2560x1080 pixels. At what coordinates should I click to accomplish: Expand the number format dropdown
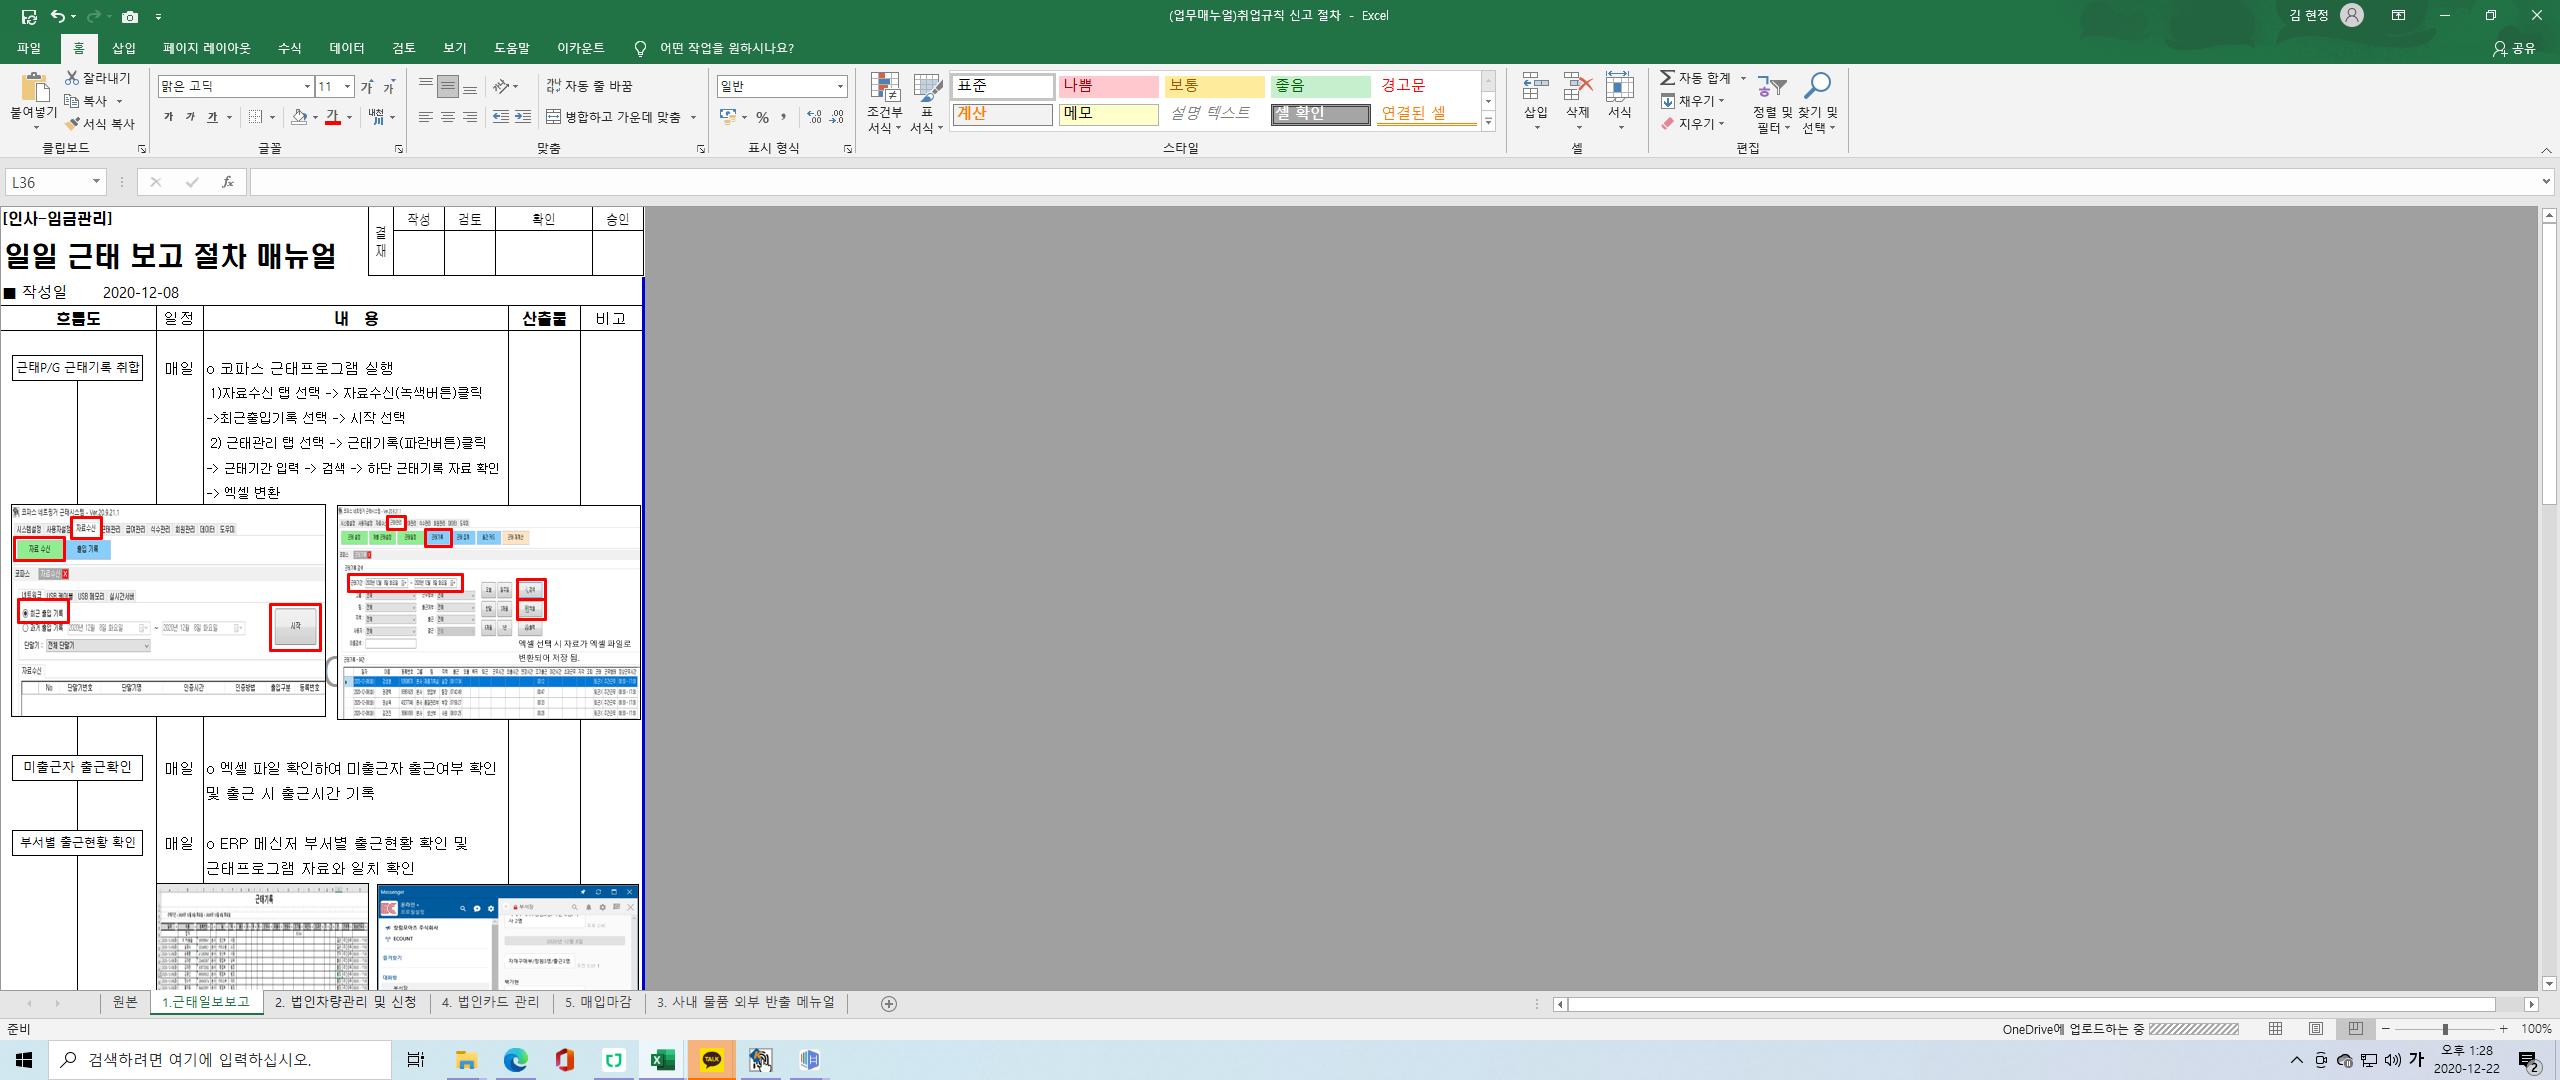[840, 87]
